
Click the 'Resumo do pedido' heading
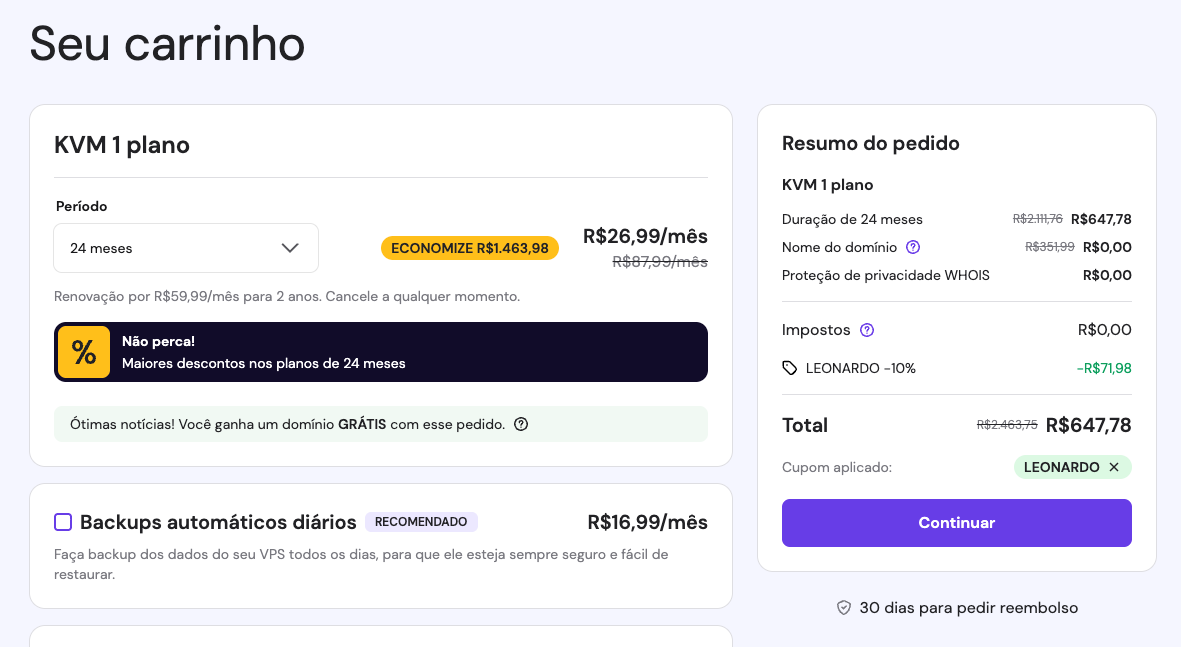tap(871, 143)
